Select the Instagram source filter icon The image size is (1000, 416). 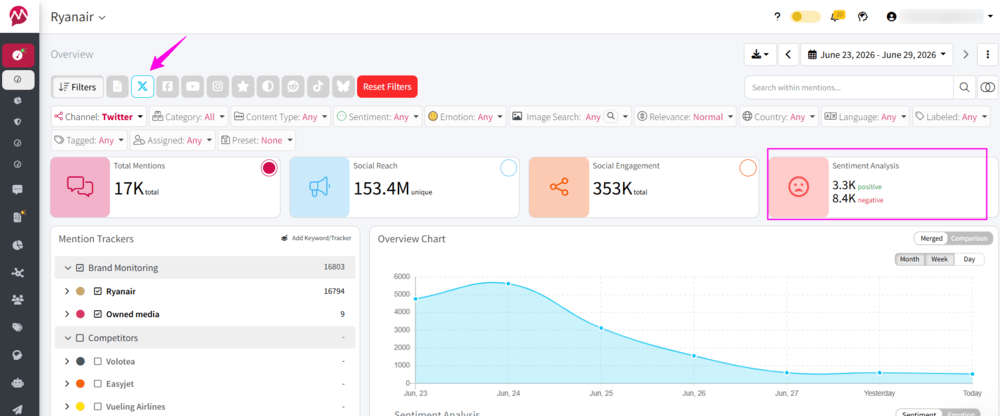click(x=217, y=86)
